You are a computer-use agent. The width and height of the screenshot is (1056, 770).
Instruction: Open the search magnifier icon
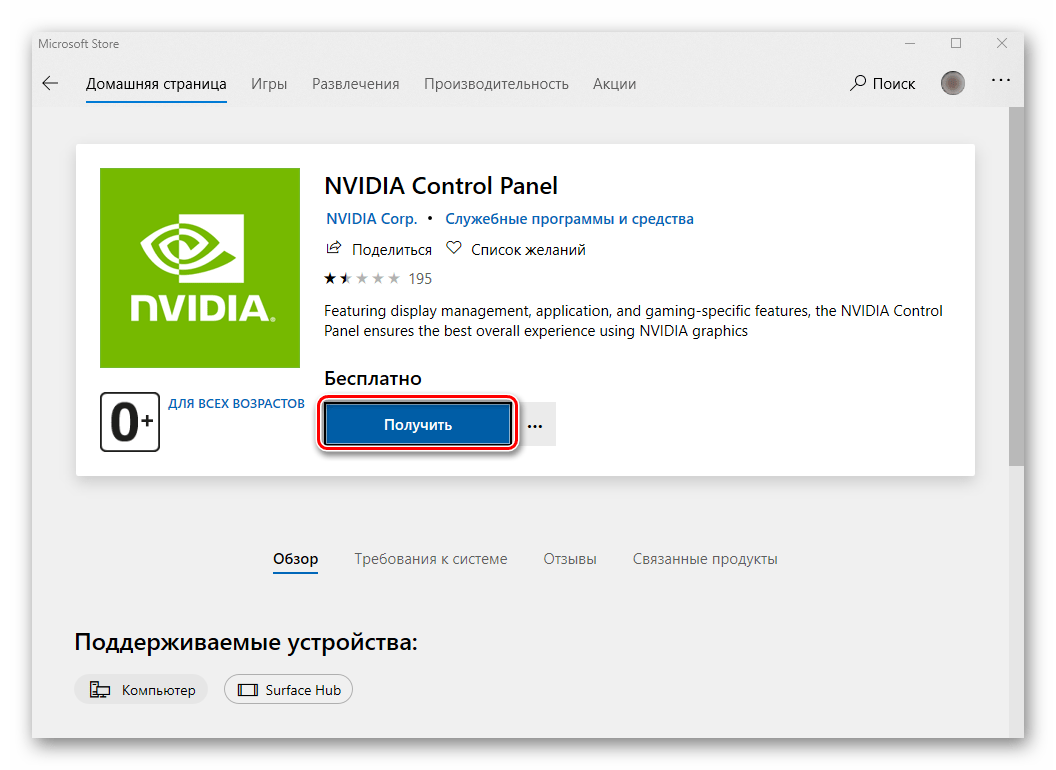click(858, 83)
